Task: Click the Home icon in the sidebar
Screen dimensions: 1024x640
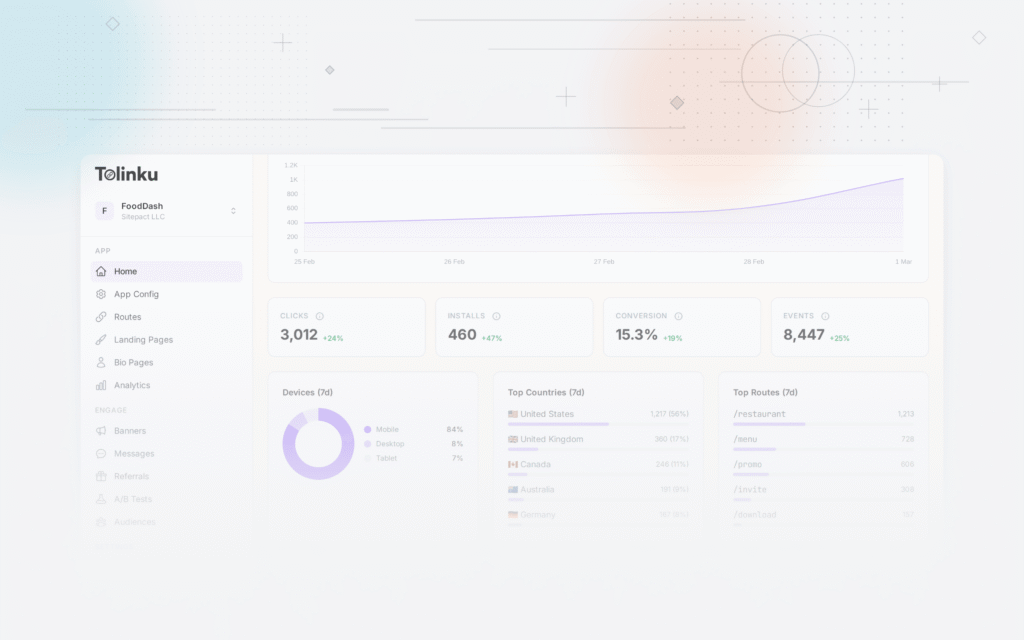Action: 100,271
